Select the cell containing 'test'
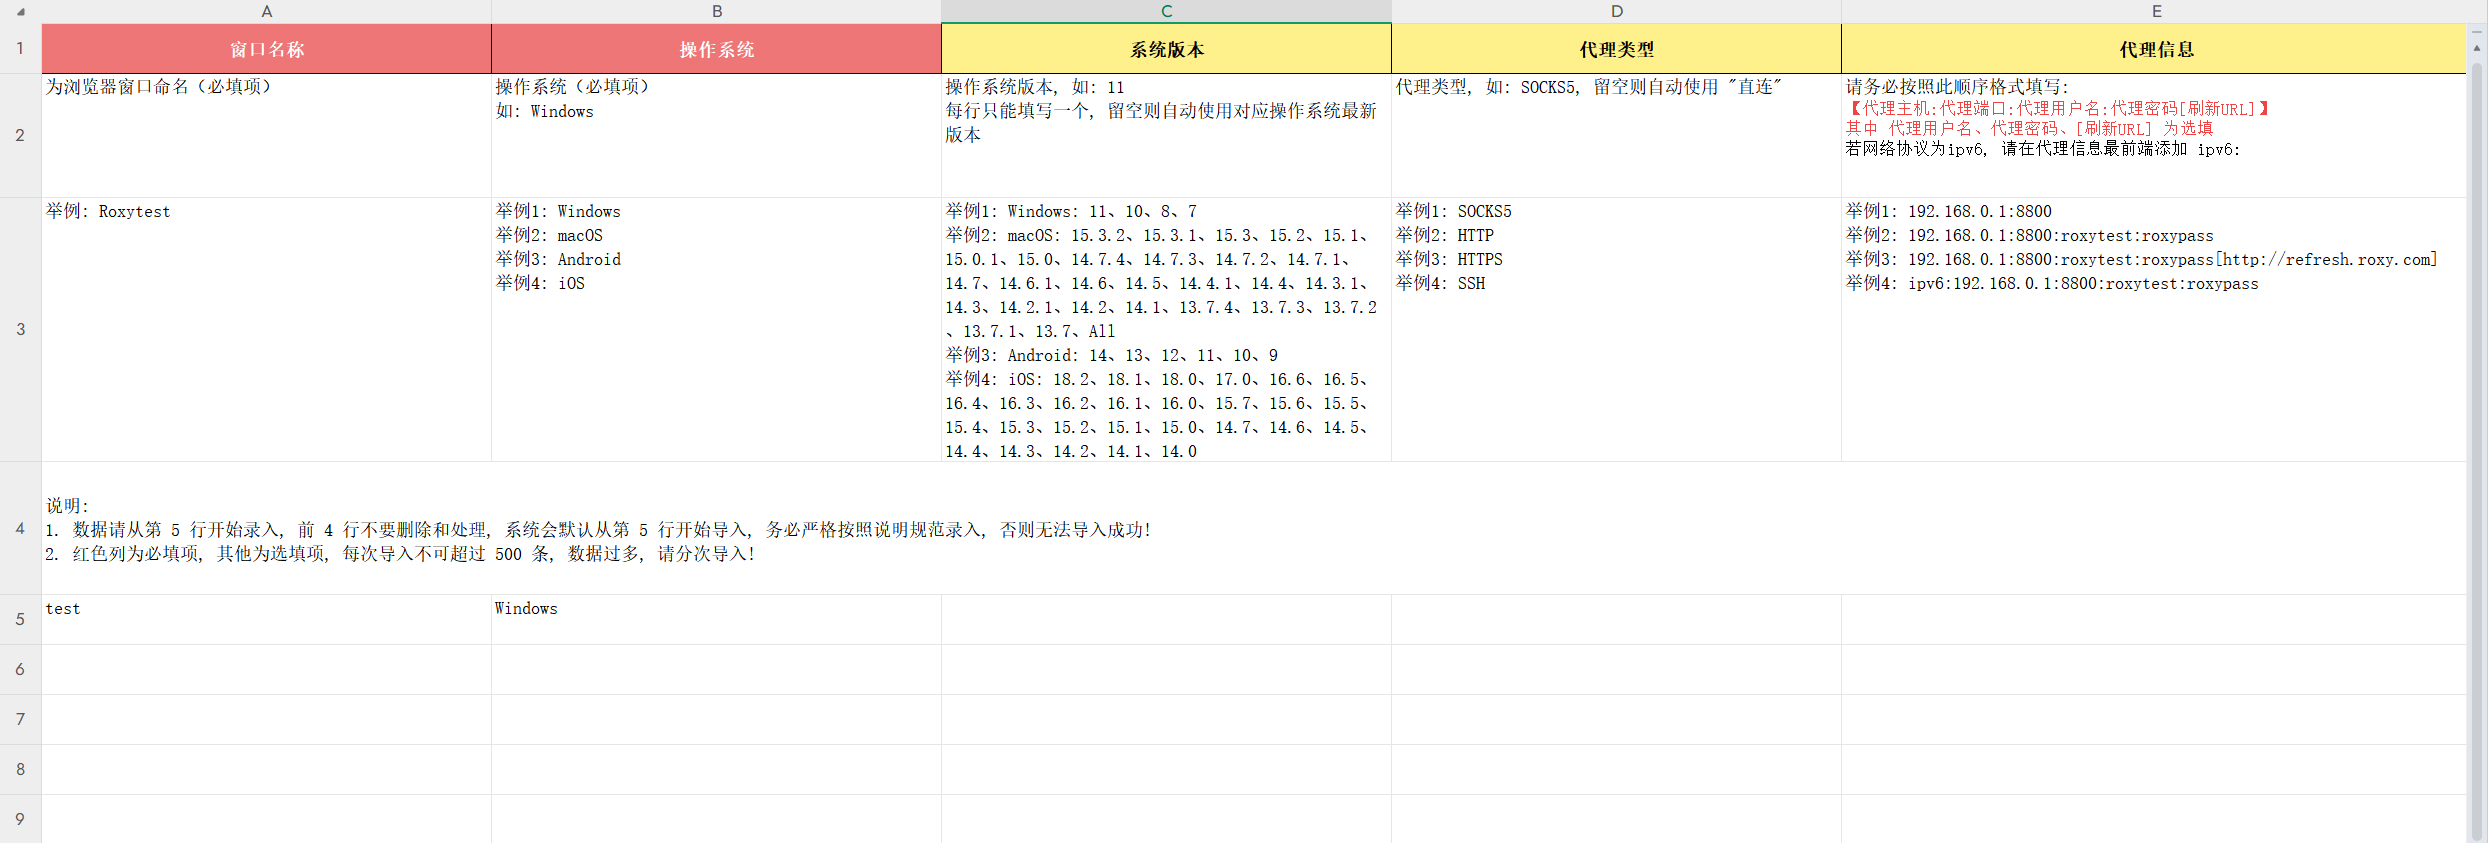 pyautogui.click(x=266, y=619)
